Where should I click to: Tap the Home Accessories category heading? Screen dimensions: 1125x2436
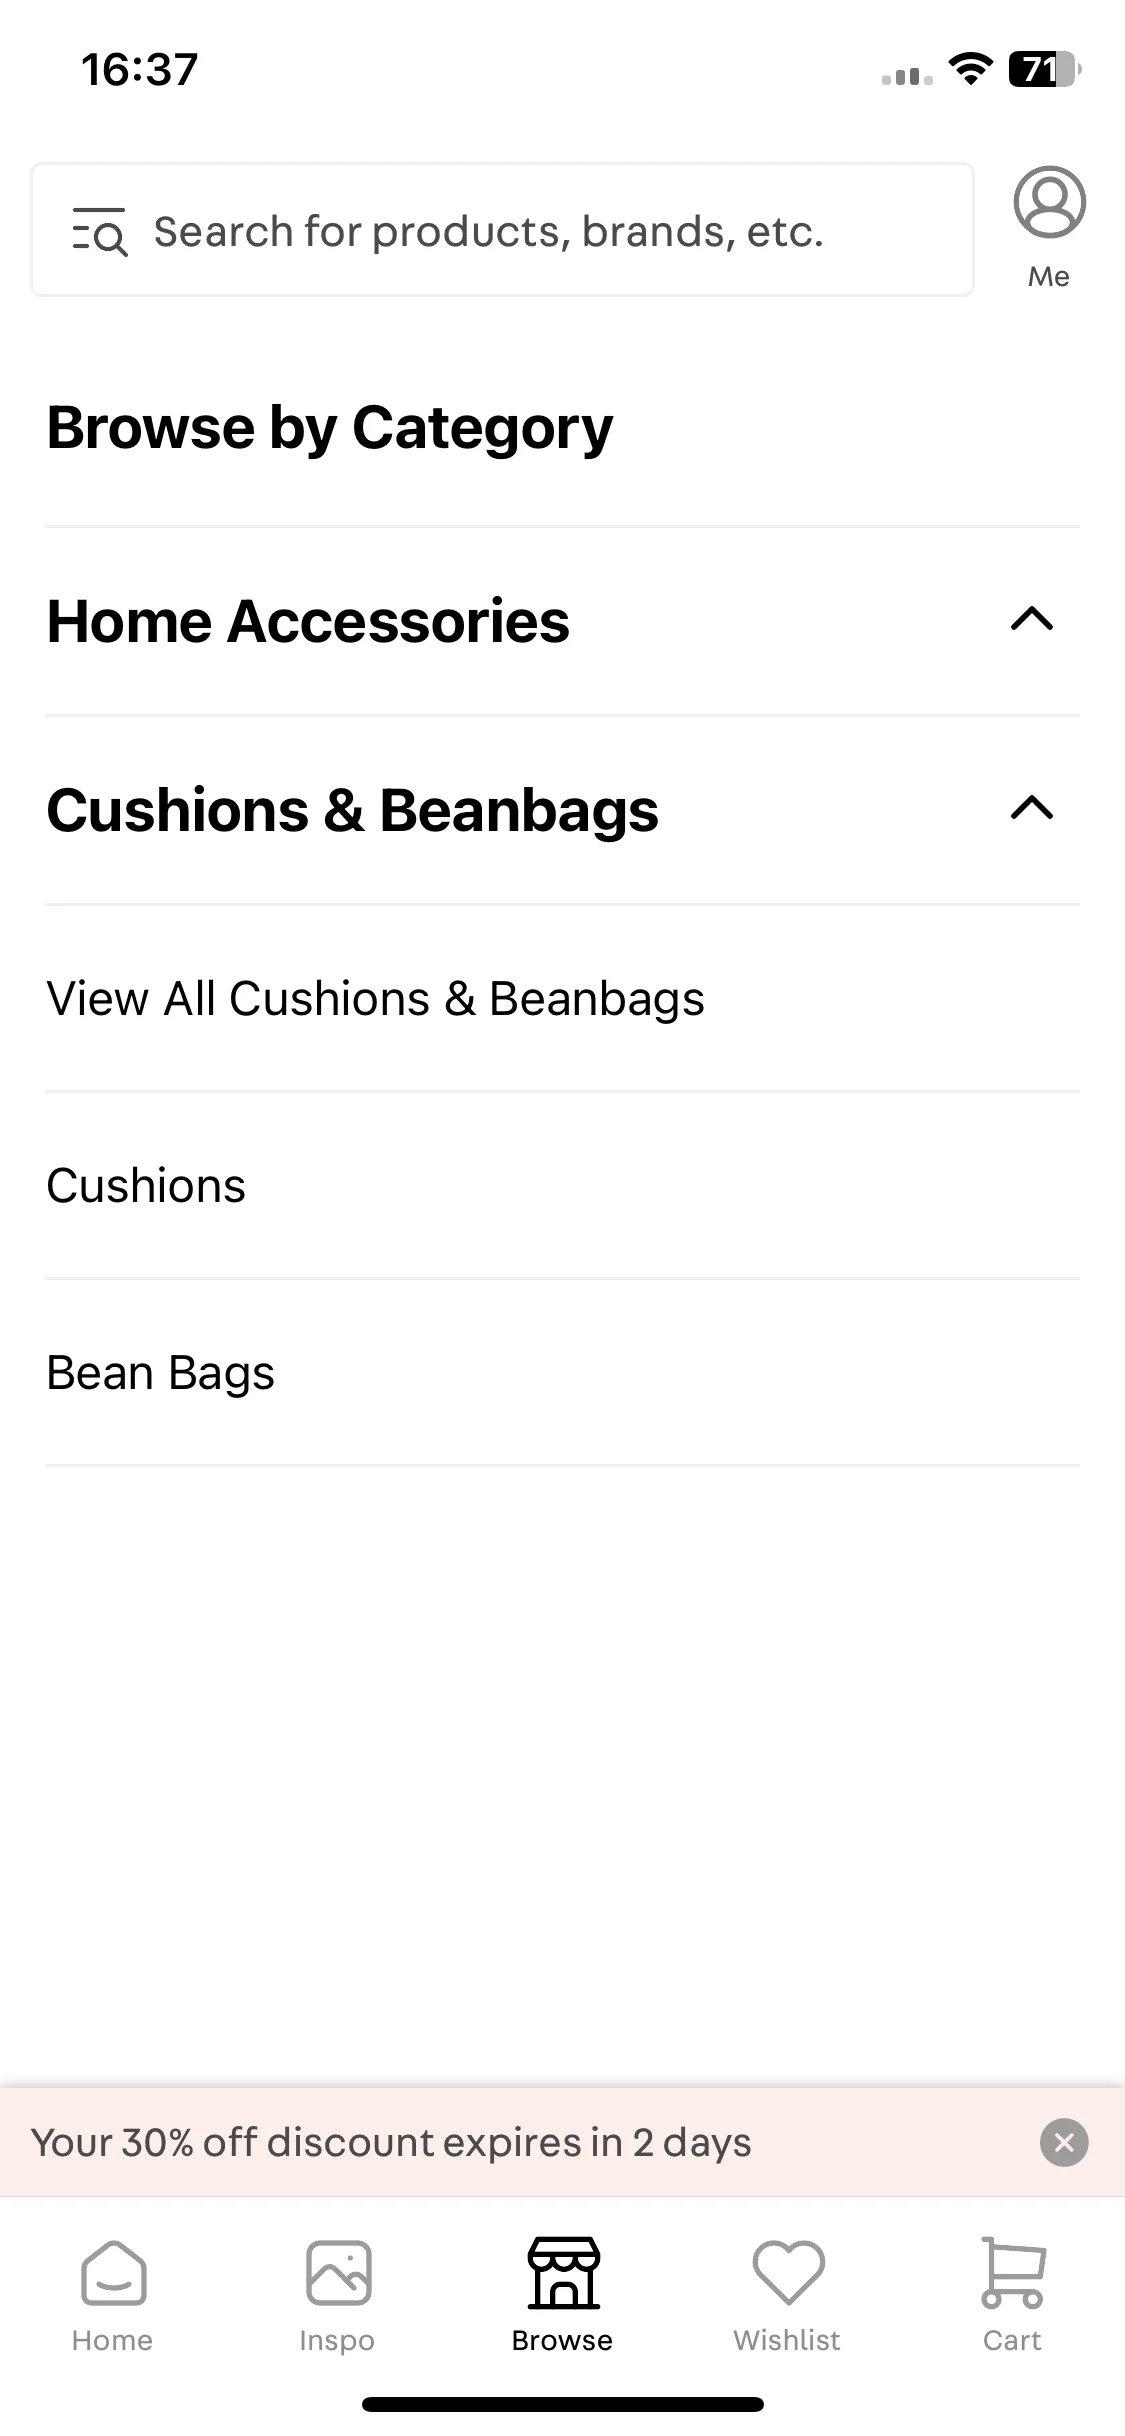(308, 621)
